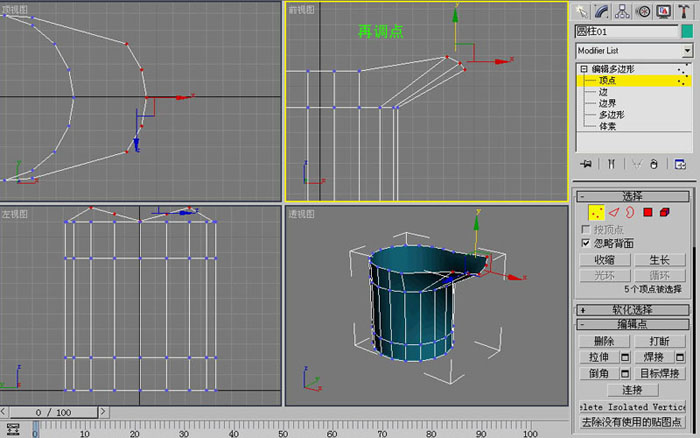Click the 删除 button
Image resolution: width=700 pixels, height=438 pixels.
tap(604, 341)
